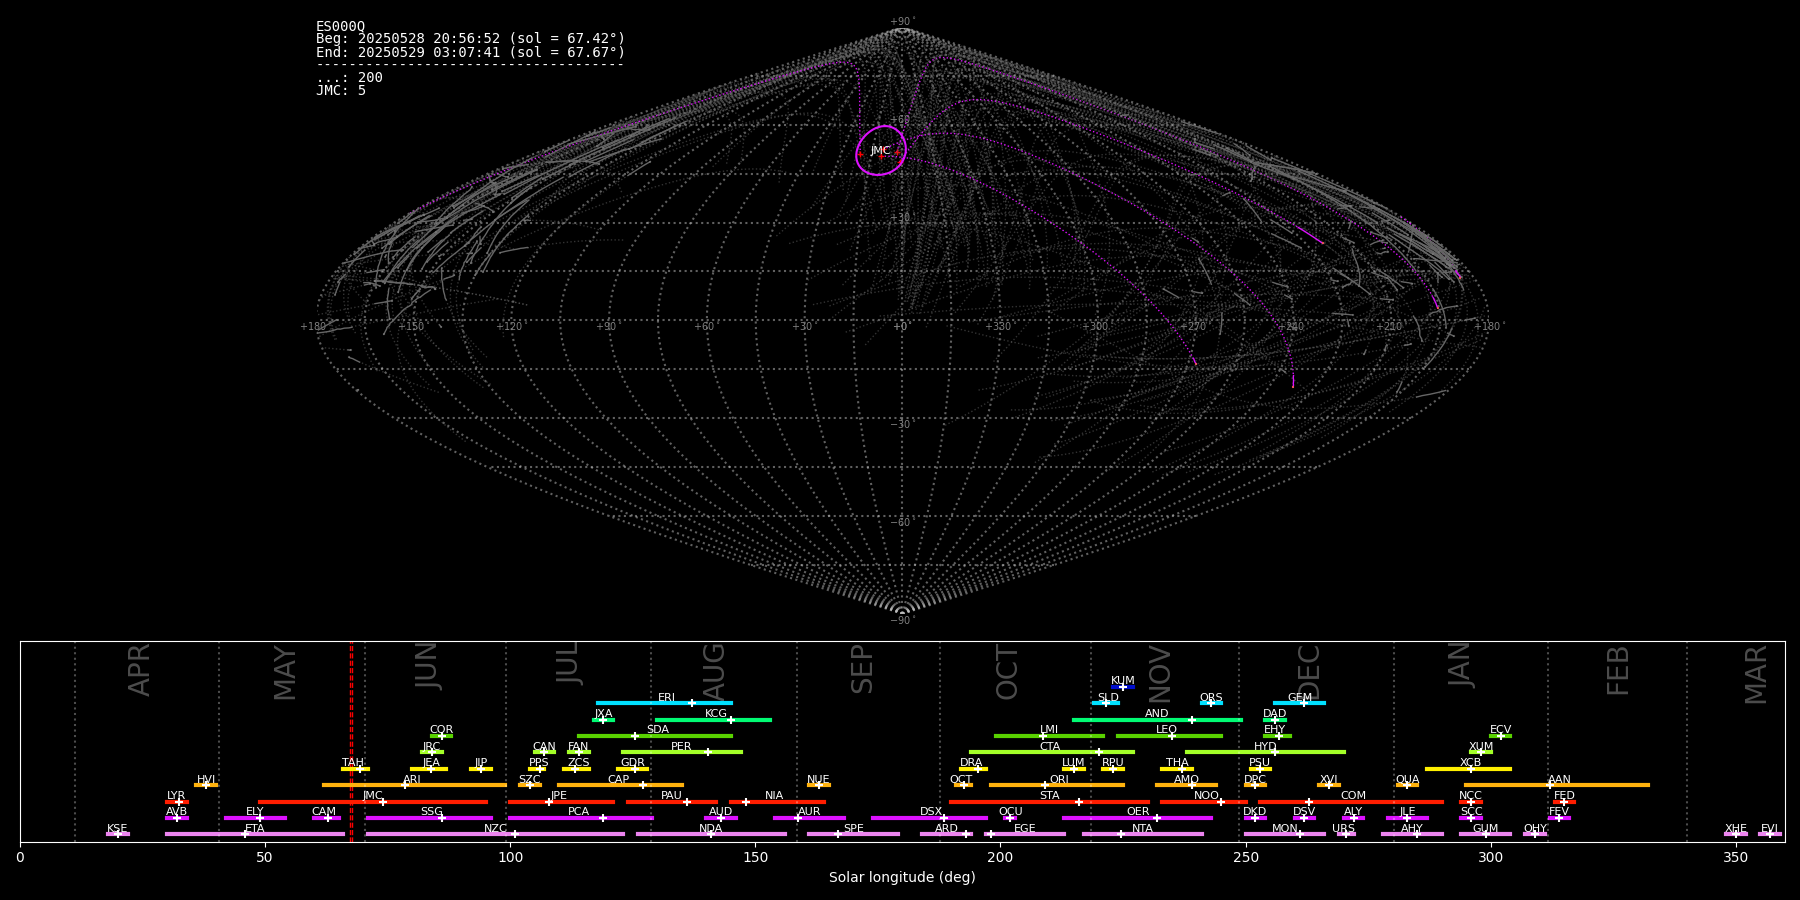Select the MAY month label
The width and height of the screenshot is (1800, 900).
285,673
